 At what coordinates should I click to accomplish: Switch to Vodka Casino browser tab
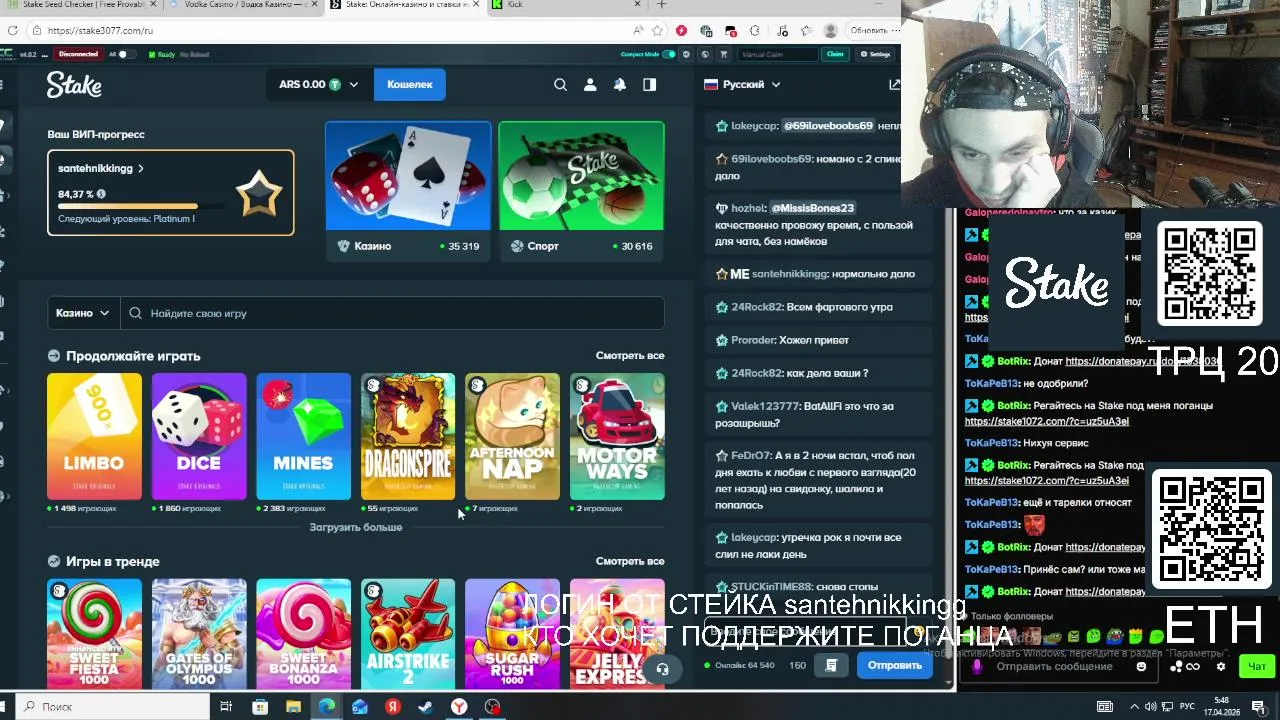click(240, 5)
